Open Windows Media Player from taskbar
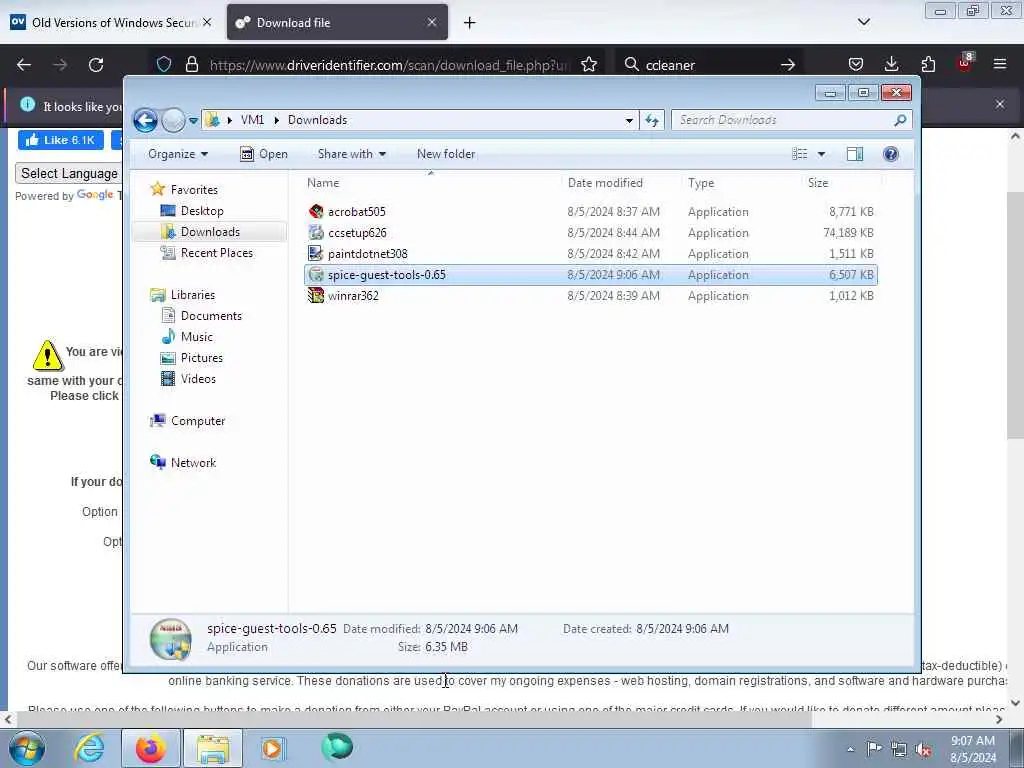This screenshot has width=1024, height=768. coord(272,748)
